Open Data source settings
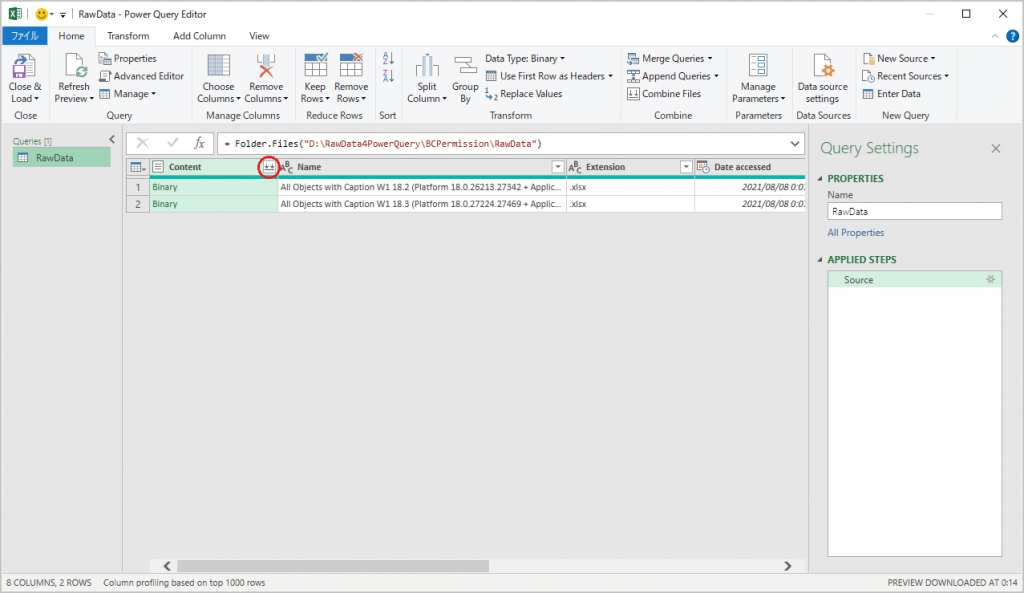1024x593 pixels. click(822, 79)
